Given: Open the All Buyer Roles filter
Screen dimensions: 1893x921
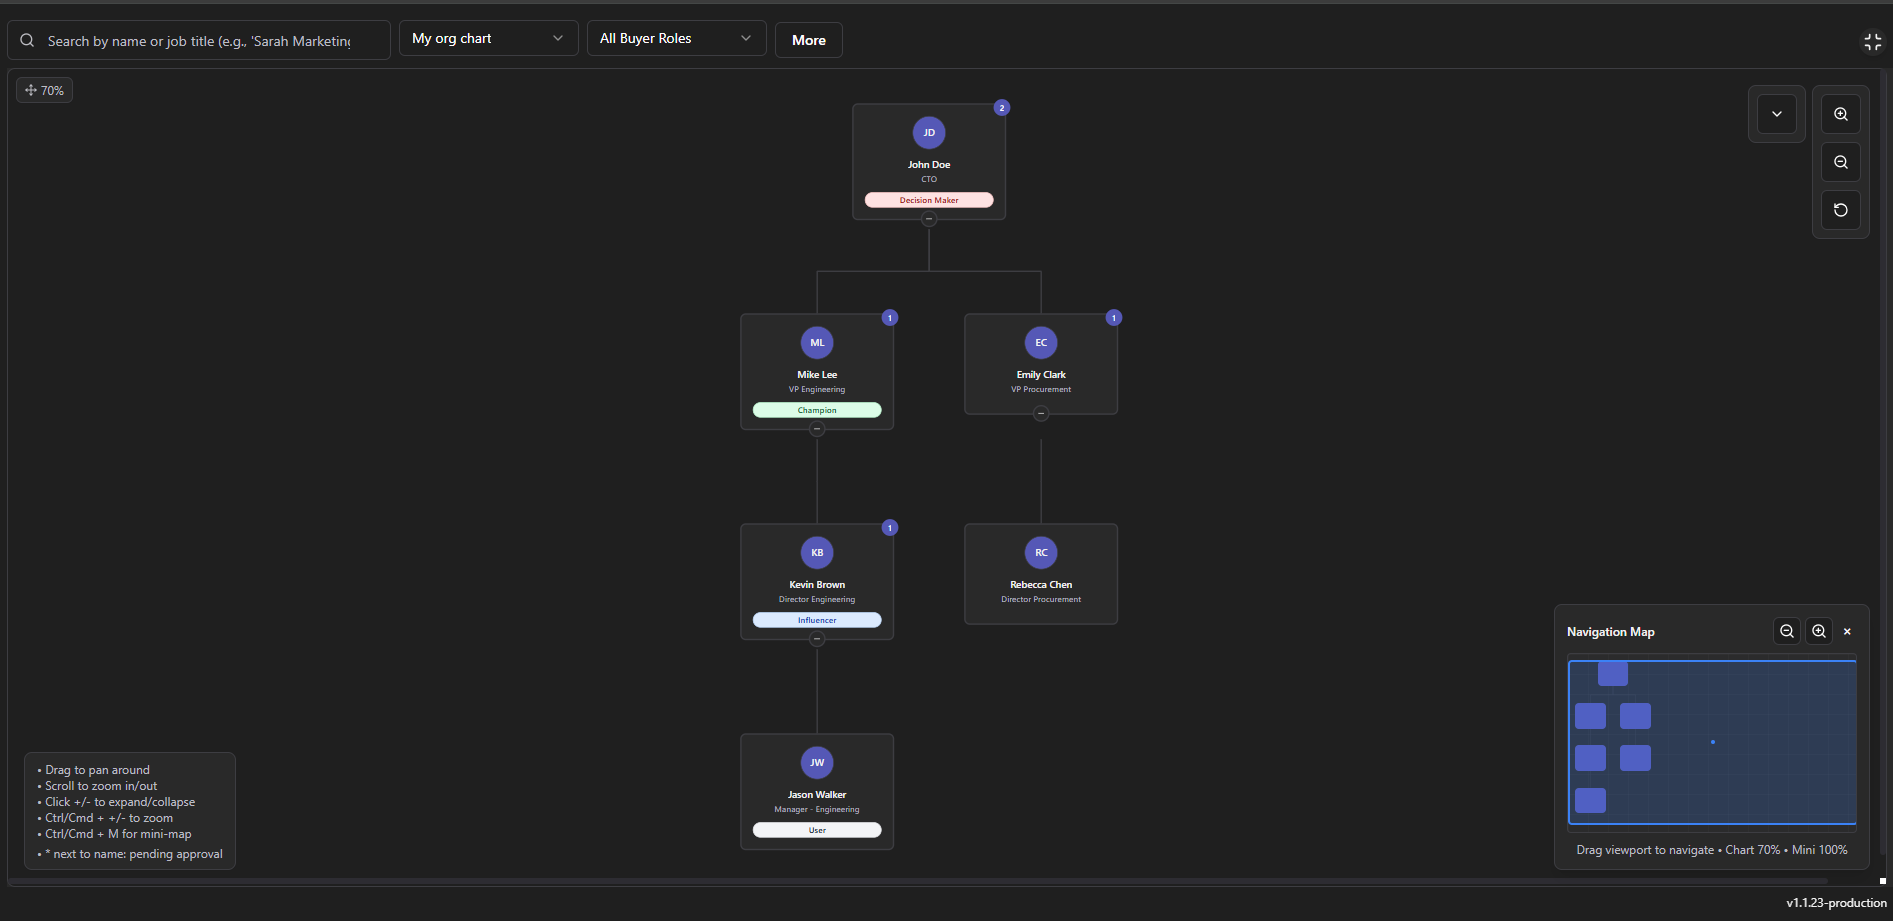Looking at the screenshot, I should click(676, 38).
